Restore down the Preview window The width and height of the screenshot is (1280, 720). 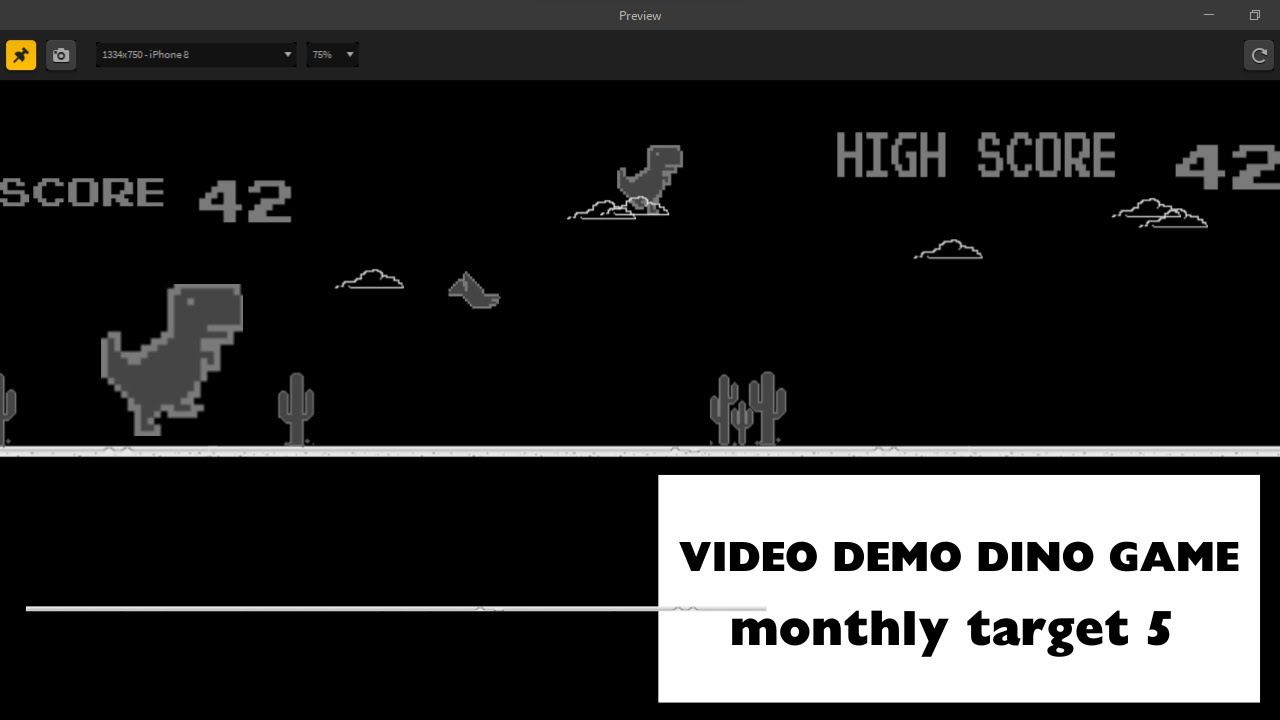[1254, 15]
